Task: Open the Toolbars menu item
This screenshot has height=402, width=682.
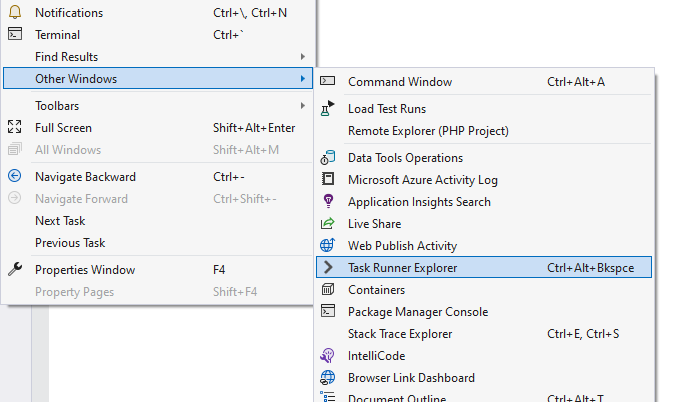Action: coord(158,106)
